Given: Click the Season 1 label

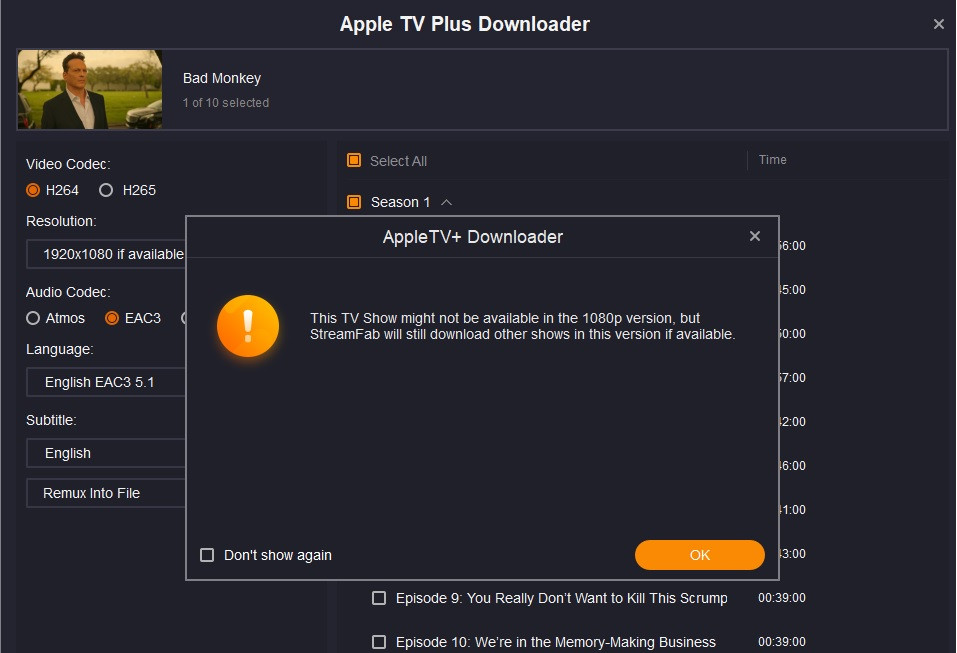Looking at the screenshot, I should point(400,202).
